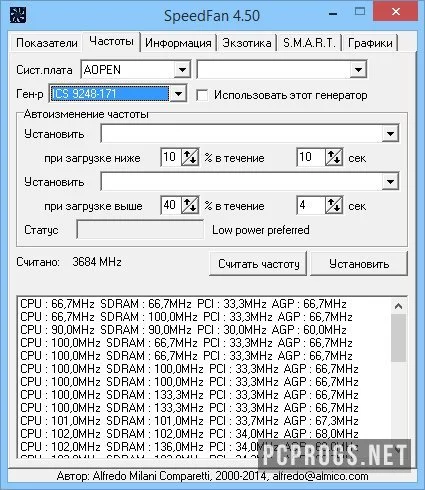Maximize the SpeedFan window

(x=360, y=12)
